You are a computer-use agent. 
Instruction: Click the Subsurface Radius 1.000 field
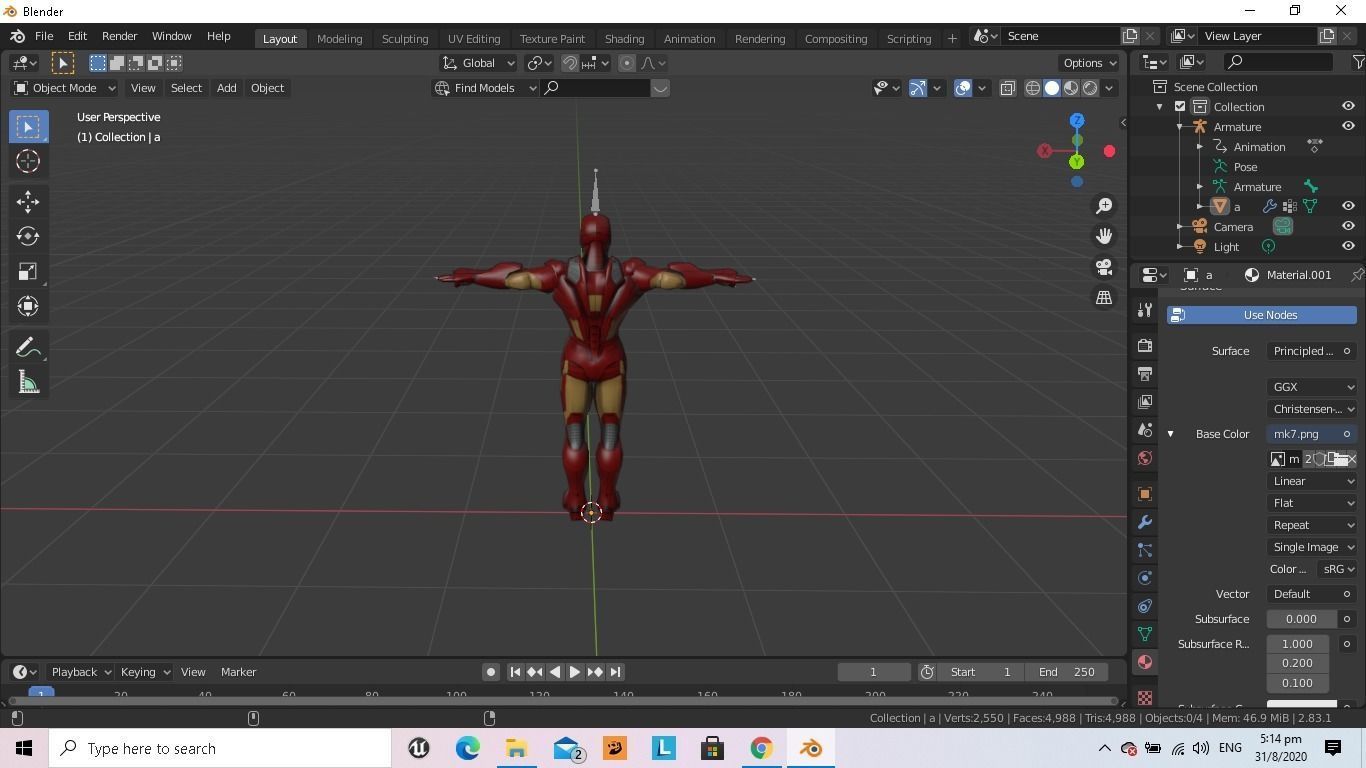1297,644
